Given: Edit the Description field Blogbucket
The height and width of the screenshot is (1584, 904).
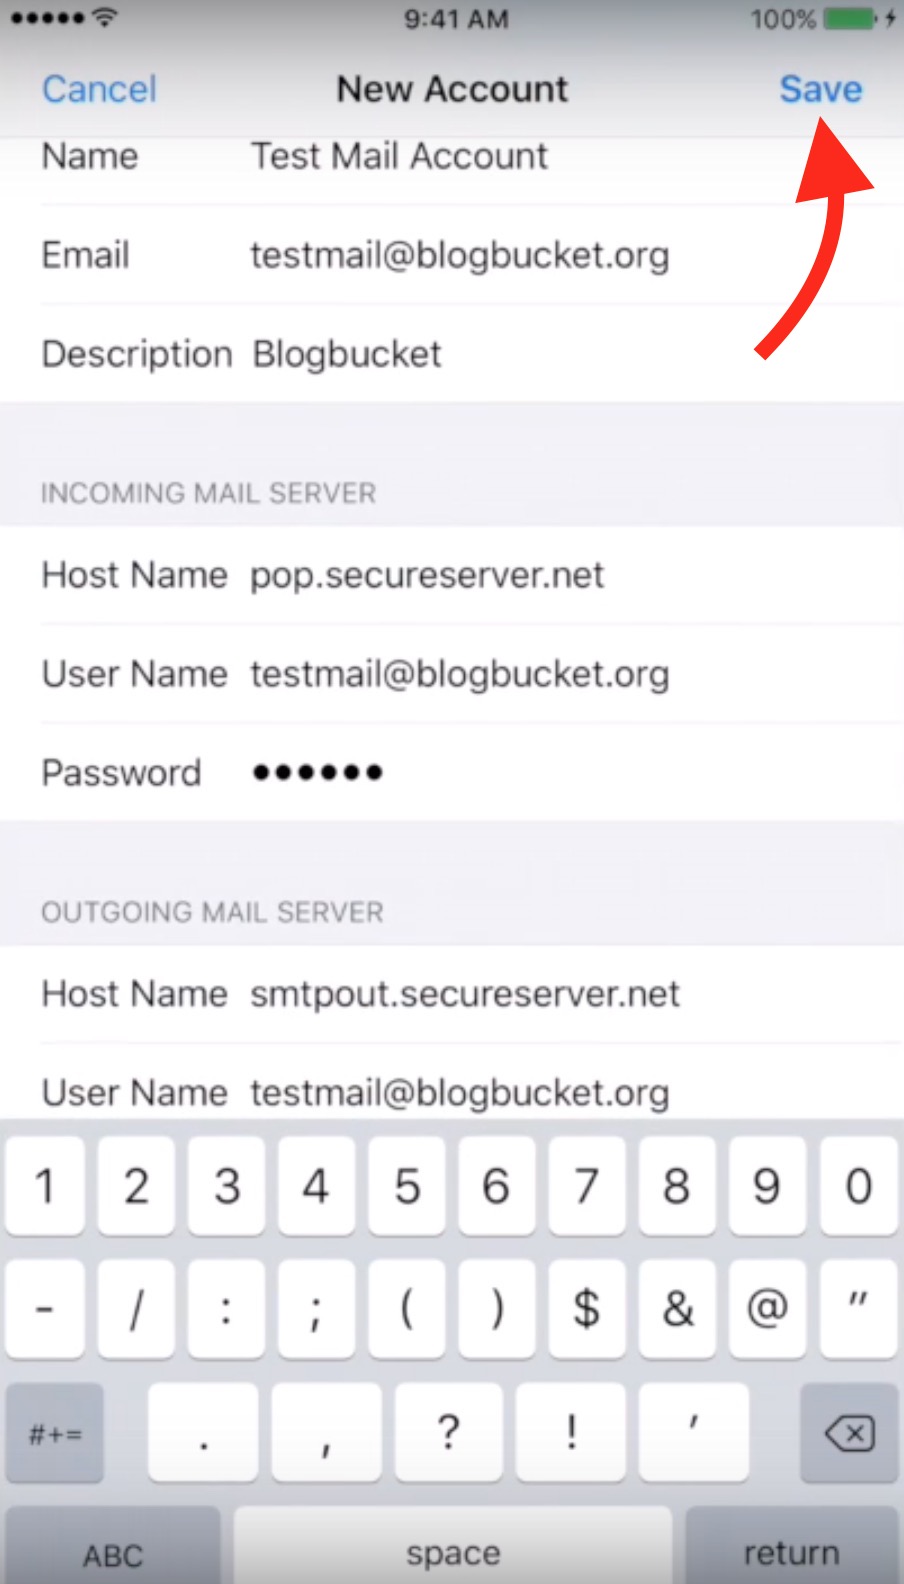Looking at the screenshot, I should [x=452, y=354].
